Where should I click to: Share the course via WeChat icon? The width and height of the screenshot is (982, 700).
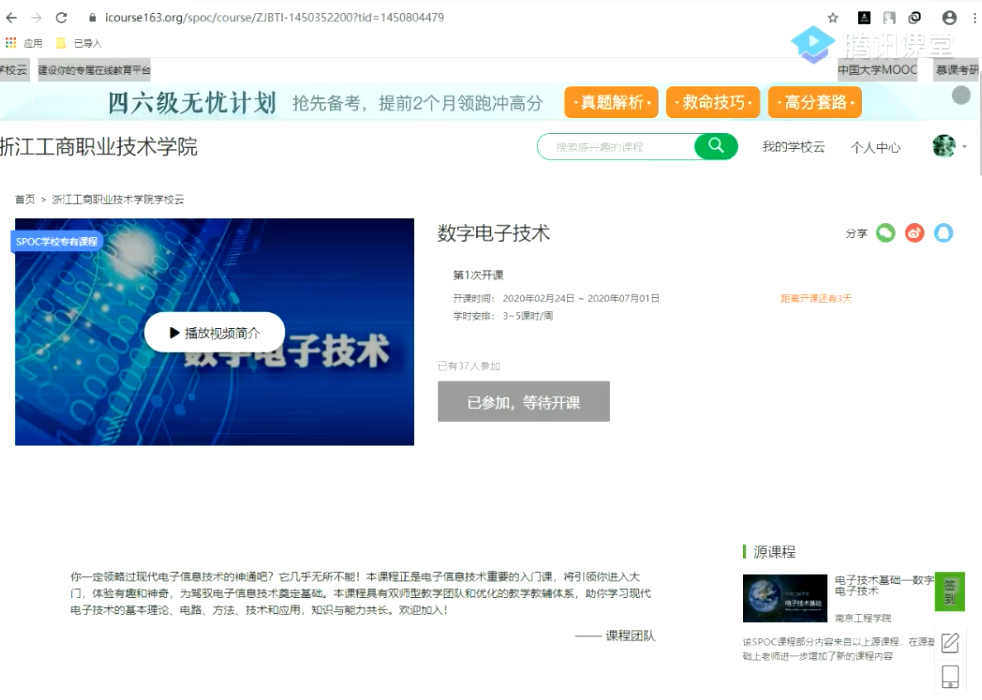pos(885,233)
